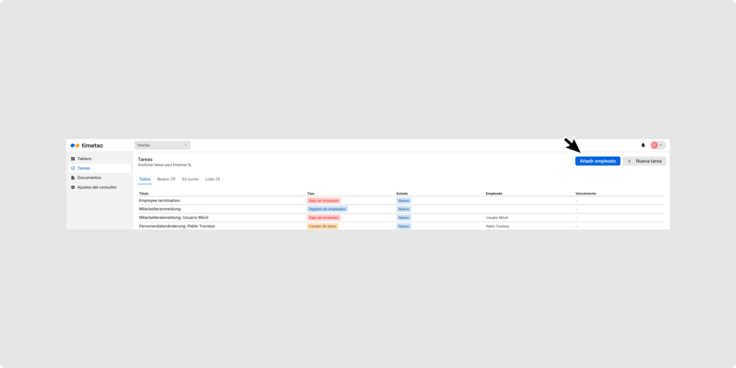Click Baja del empleado tag in Employee termination row
The width and height of the screenshot is (736, 368).
click(324, 200)
